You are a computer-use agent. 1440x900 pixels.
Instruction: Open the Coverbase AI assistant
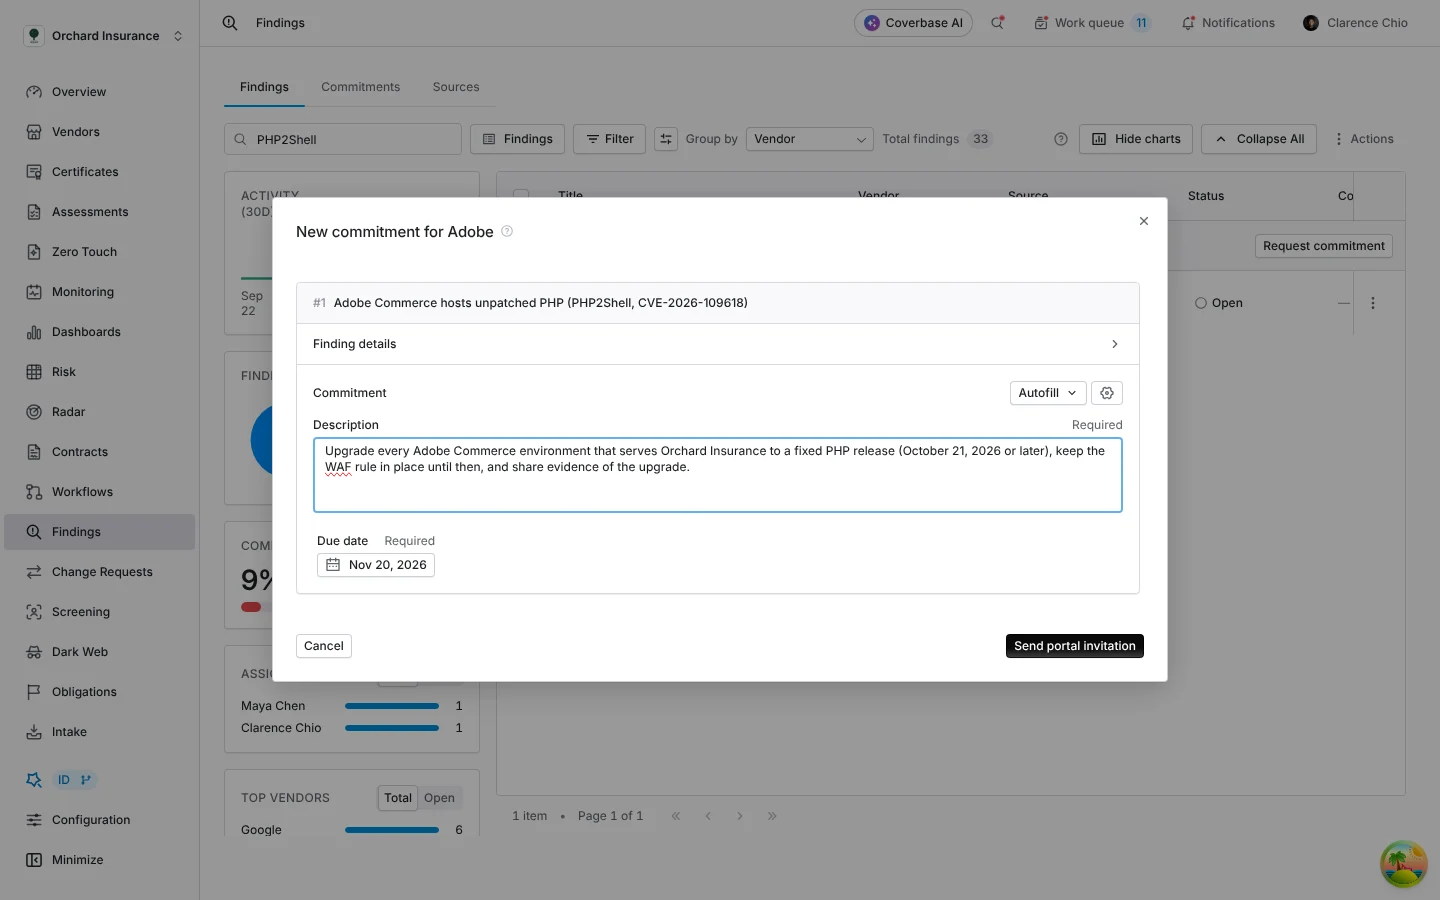point(913,23)
